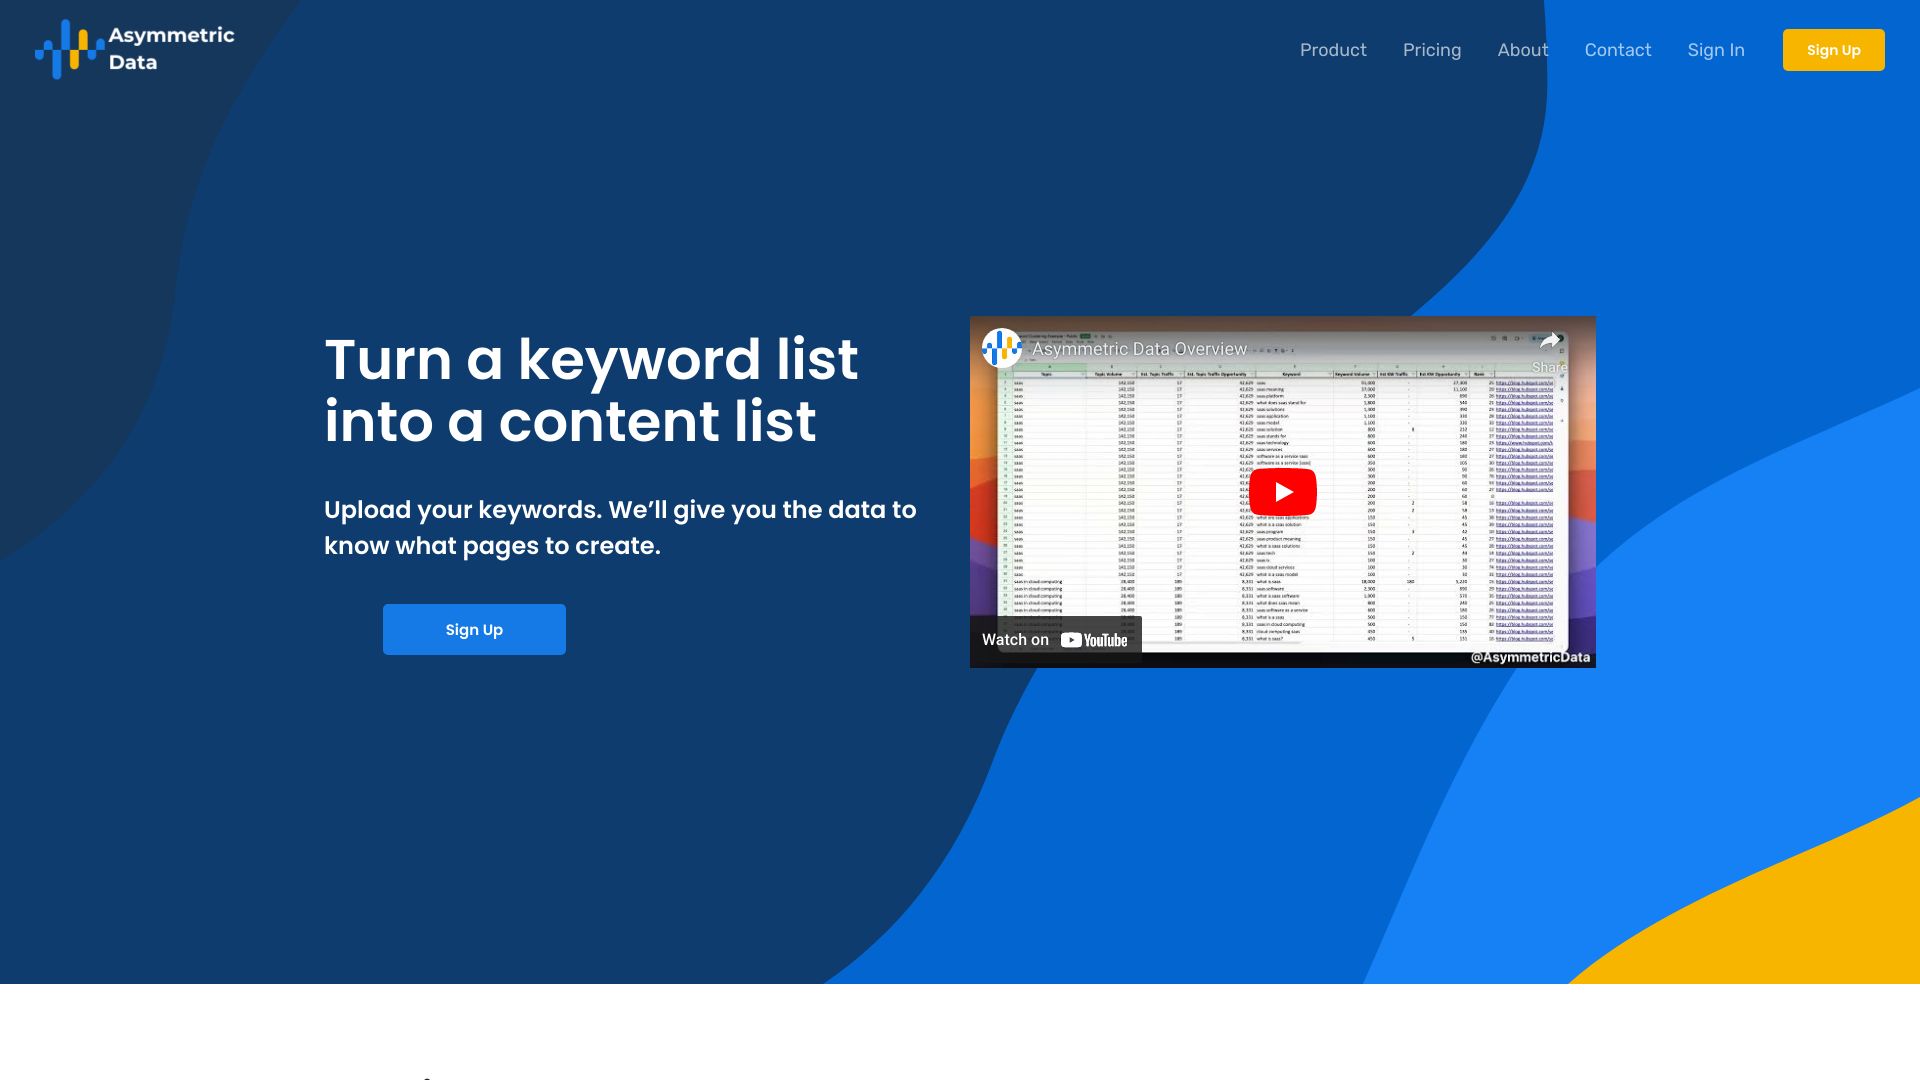Open the channel avatar inside the video player
The image size is (1920, 1080).
1002,348
